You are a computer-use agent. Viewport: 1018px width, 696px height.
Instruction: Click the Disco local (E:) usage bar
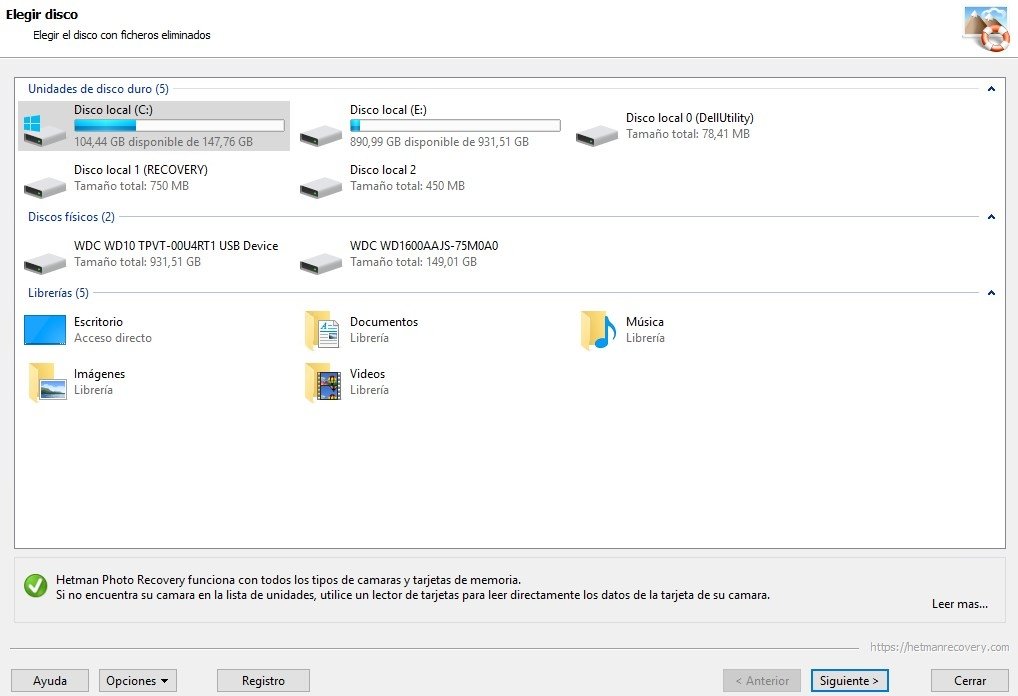(455, 126)
